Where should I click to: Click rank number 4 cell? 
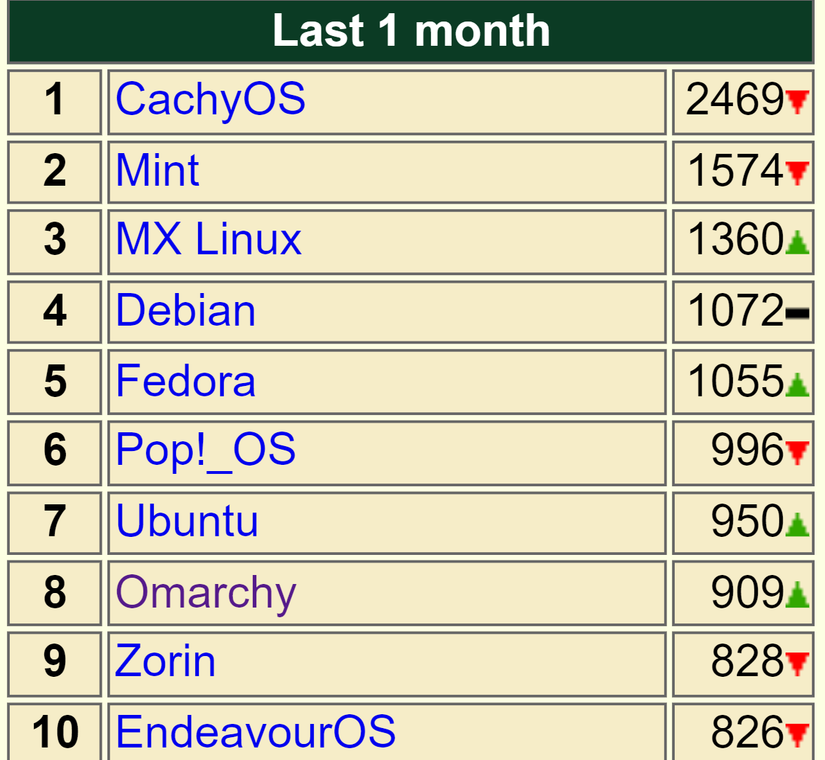coord(55,312)
